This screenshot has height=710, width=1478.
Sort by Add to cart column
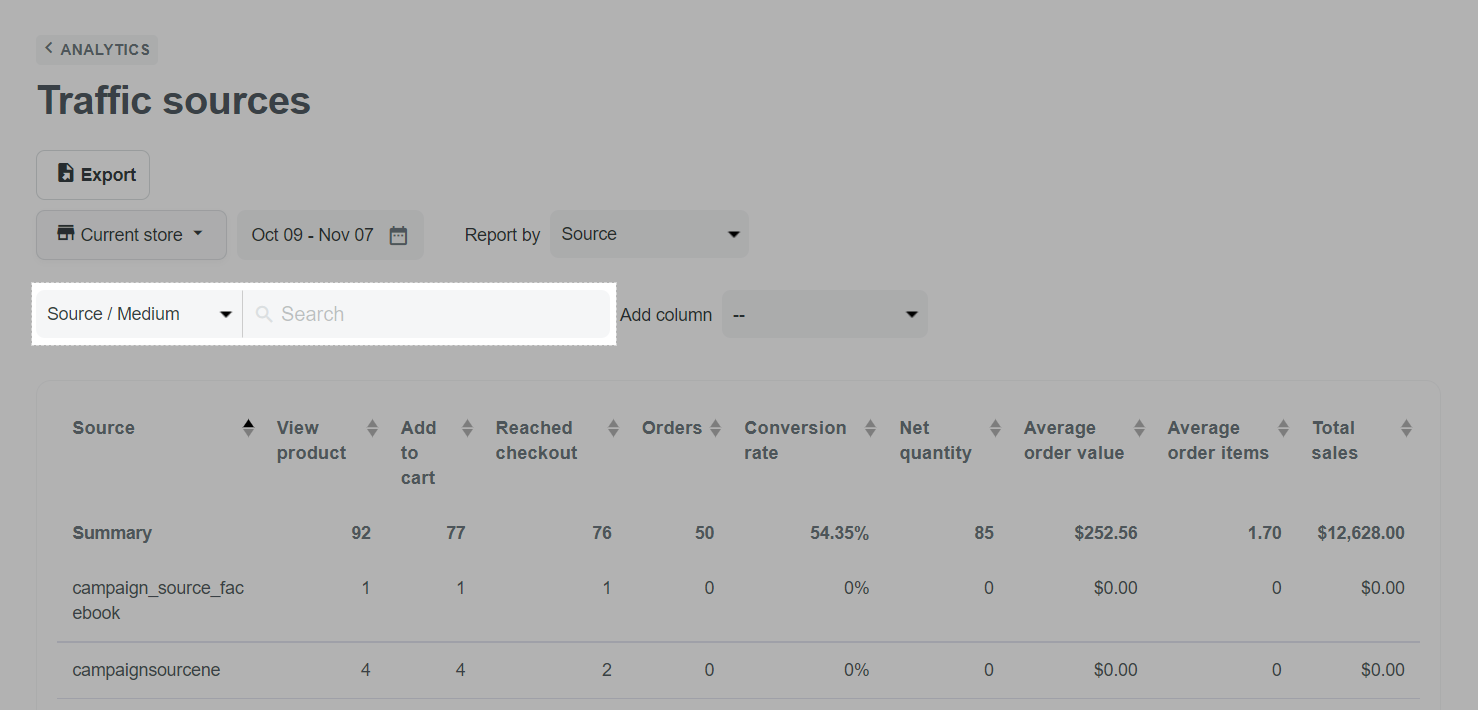click(x=467, y=428)
